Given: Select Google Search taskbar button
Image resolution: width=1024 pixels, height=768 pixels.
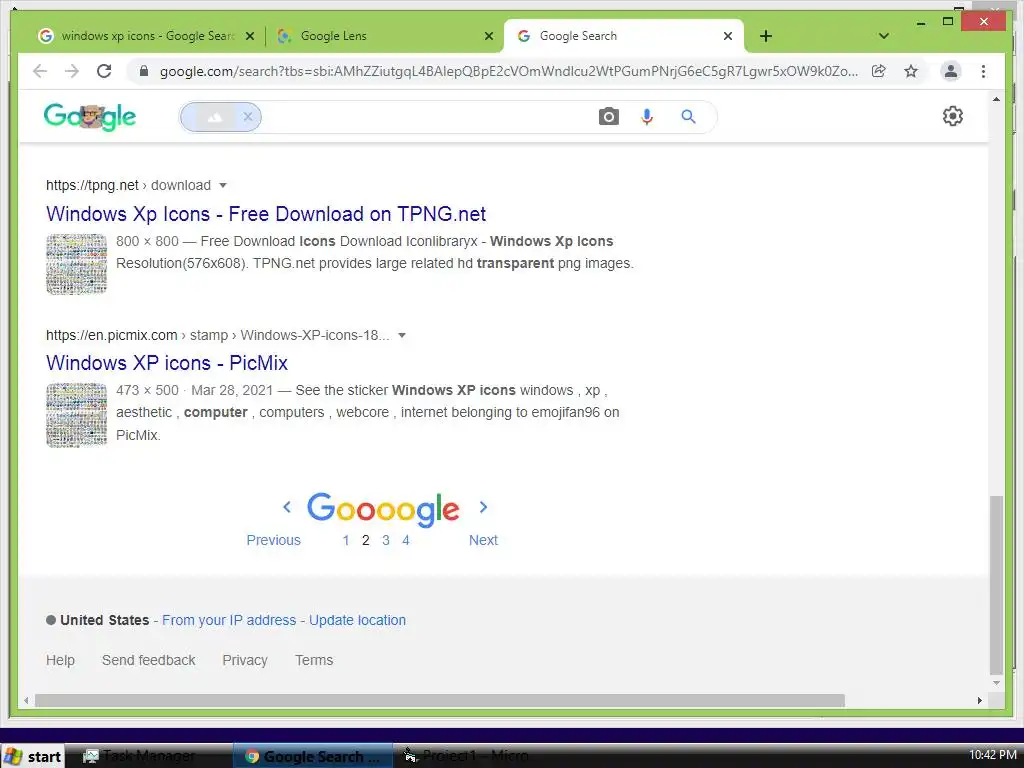Looking at the screenshot, I should point(313,756).
